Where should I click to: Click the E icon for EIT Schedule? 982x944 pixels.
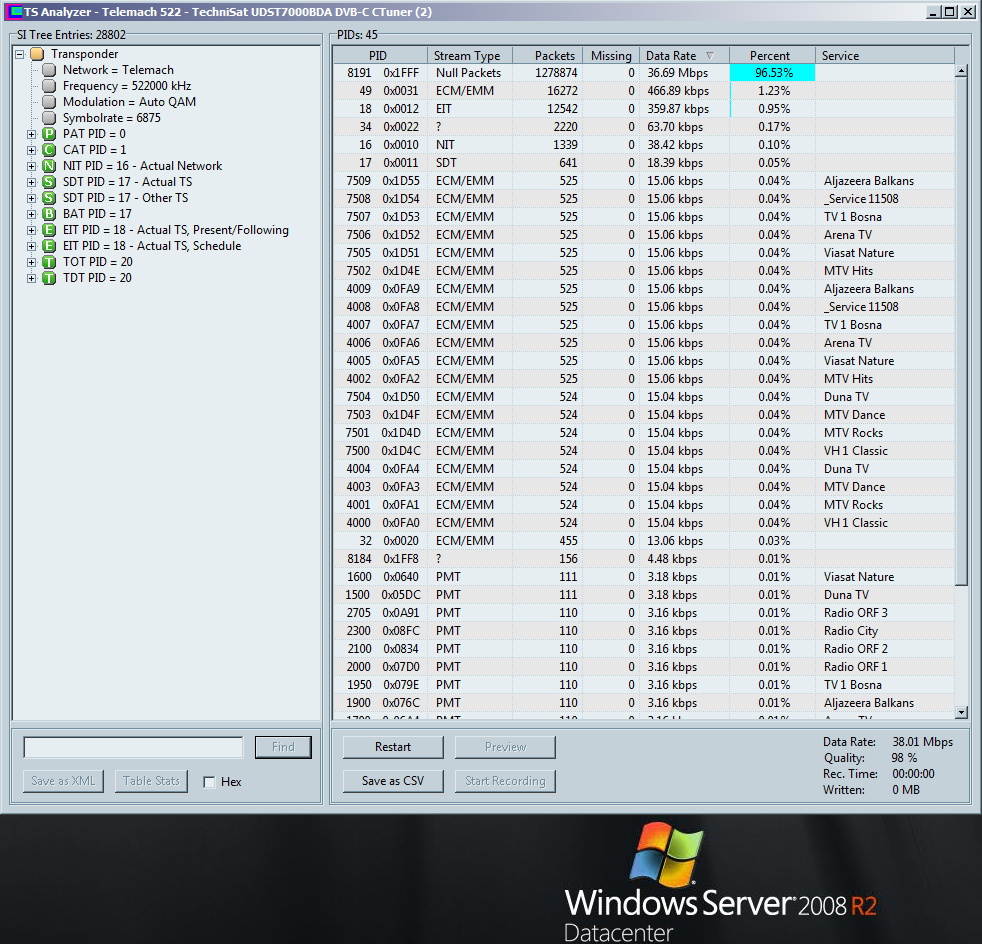49,246
